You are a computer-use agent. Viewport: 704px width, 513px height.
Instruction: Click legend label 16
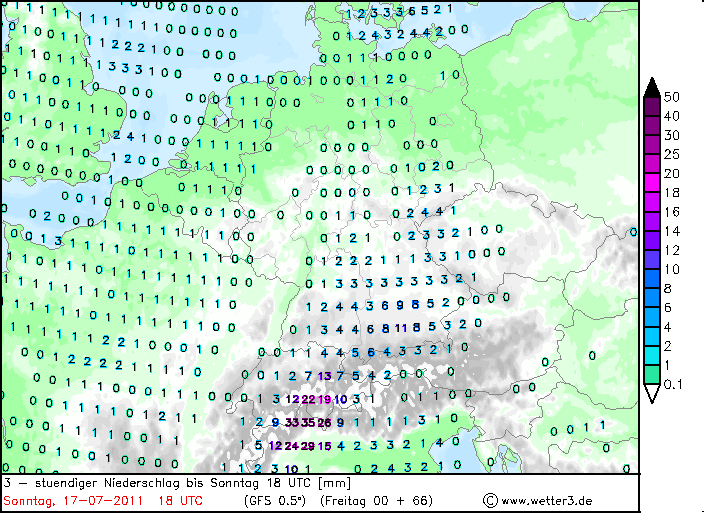(672, 212)
